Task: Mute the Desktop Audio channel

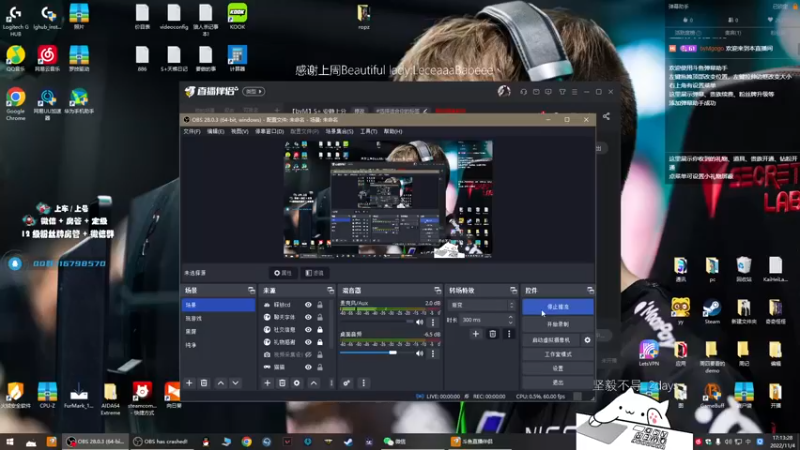Action: tap(419, 353)
